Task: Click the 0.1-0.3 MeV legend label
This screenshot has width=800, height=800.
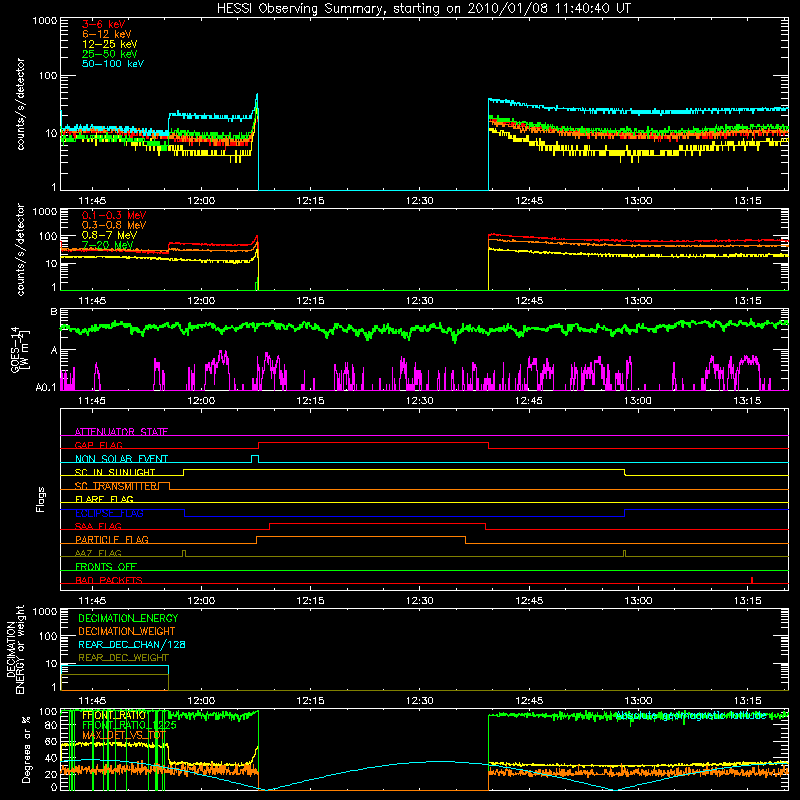Action: [114, 215]
